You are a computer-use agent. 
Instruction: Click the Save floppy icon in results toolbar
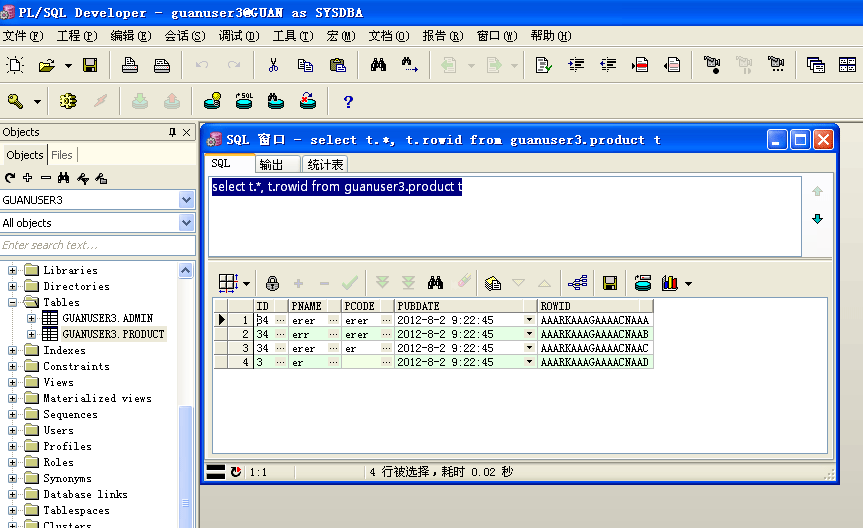pos(610,283)
